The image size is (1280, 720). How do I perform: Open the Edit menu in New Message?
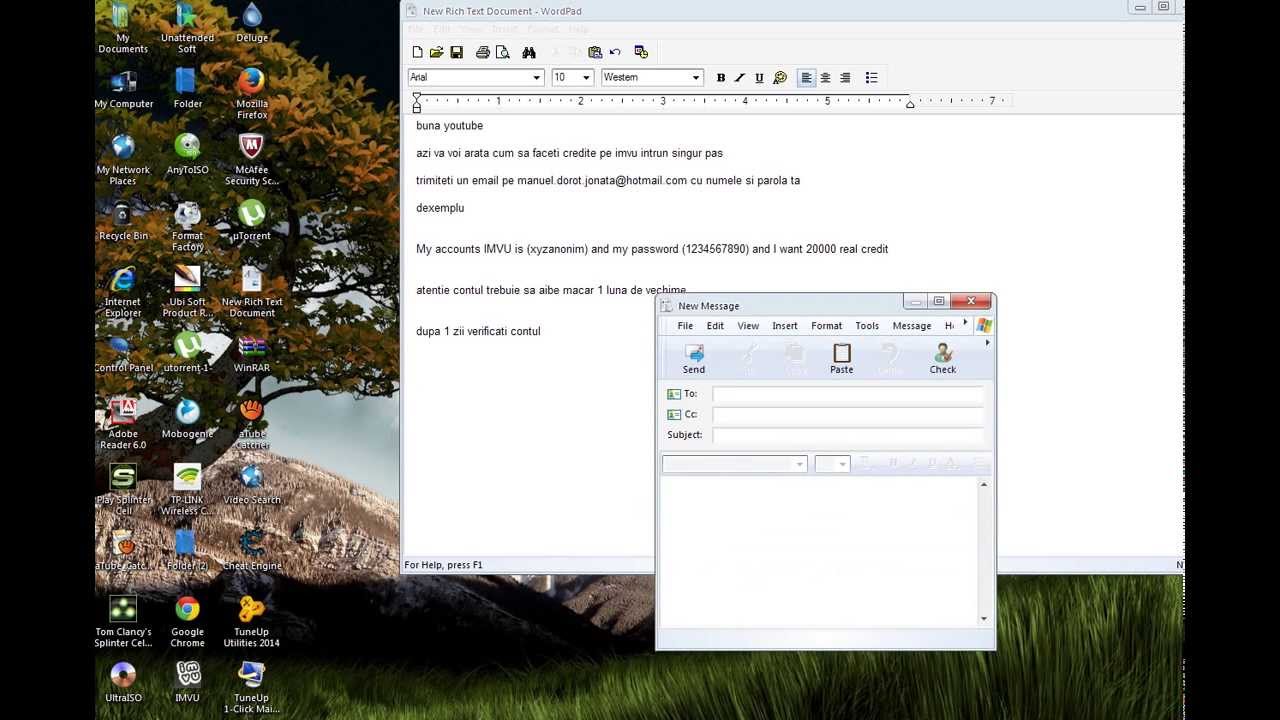[715, 326]
